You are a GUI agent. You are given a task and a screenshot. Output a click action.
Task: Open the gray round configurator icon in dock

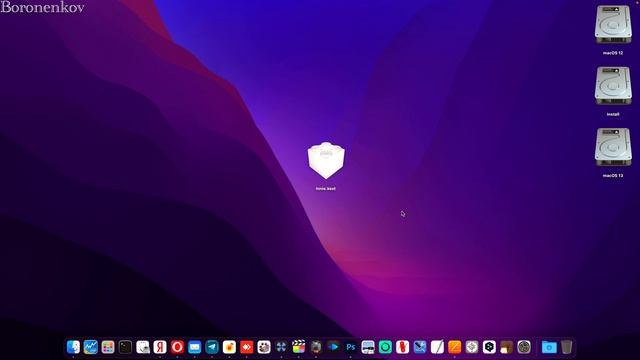click(472, 347)
